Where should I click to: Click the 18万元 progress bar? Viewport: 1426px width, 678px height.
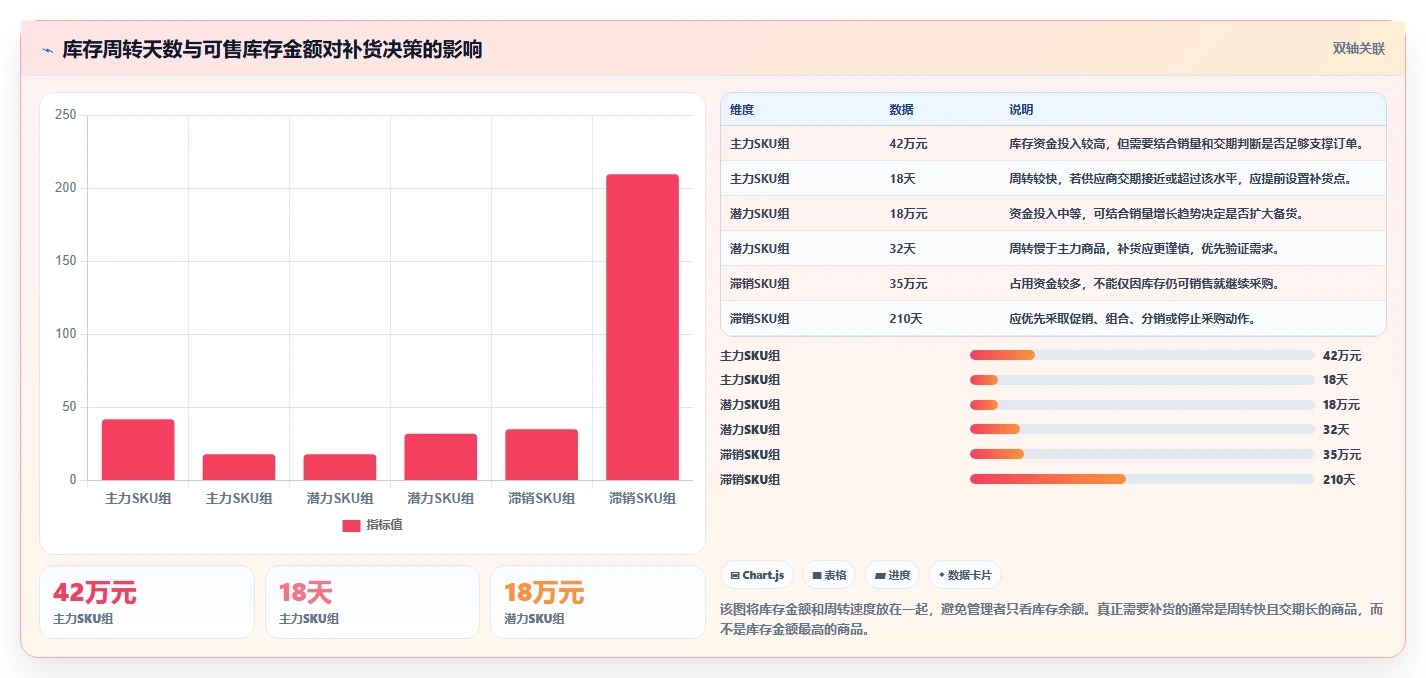pyautogui.click(x=1142, y=405)
